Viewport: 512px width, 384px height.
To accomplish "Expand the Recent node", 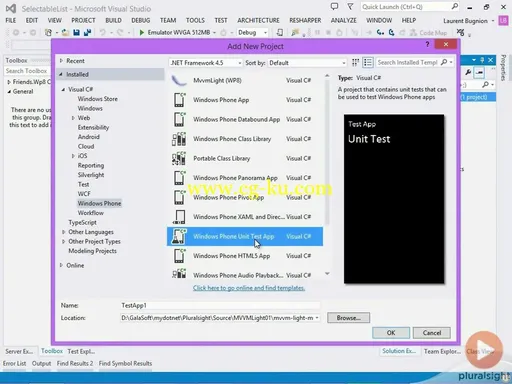I will click(x=61, y=61).
